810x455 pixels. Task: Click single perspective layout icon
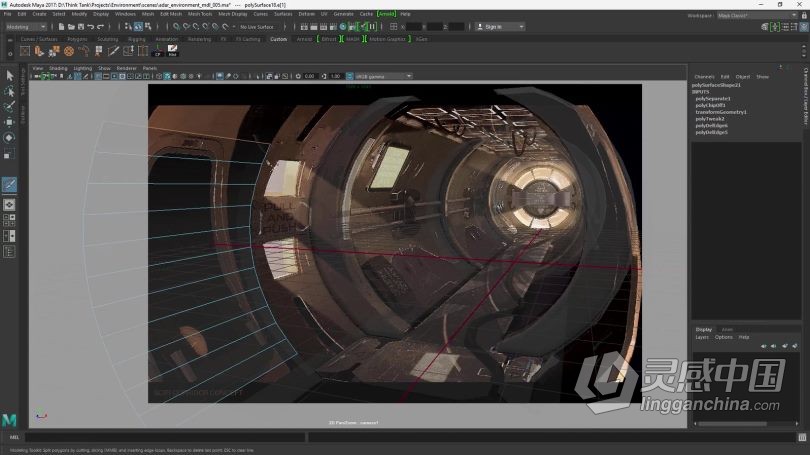9,205
